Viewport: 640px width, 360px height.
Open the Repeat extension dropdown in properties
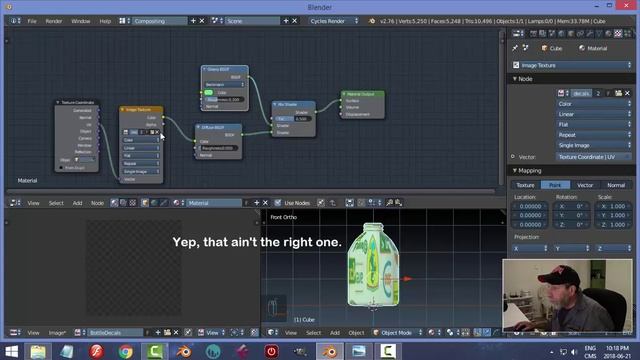[594, 135]
